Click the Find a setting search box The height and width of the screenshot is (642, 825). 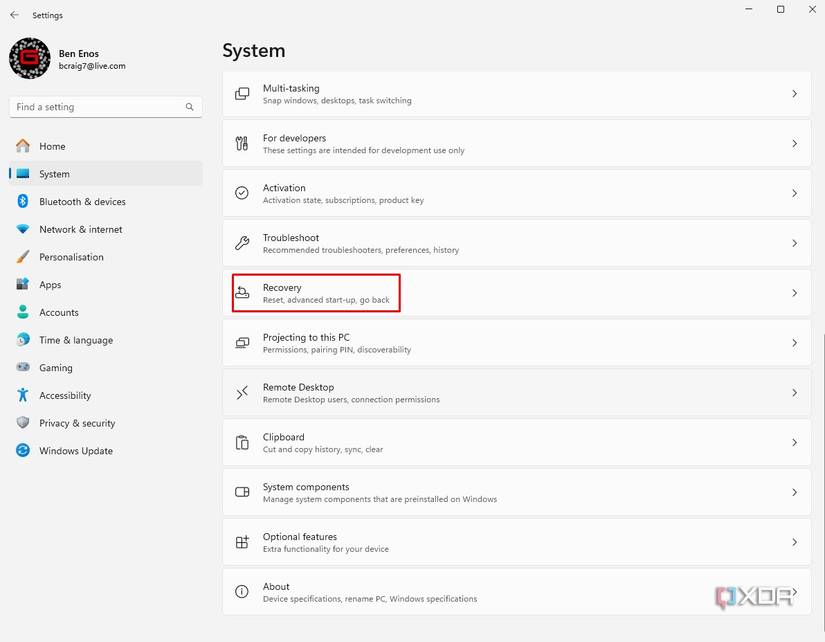pyautogui.click(x=106, y=107)
